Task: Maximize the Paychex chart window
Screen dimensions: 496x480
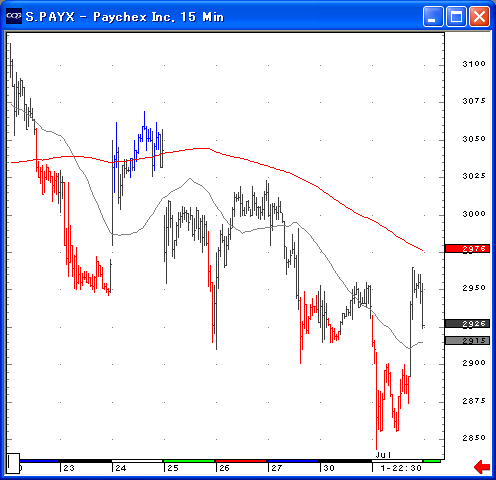Action: click(456, 16)
